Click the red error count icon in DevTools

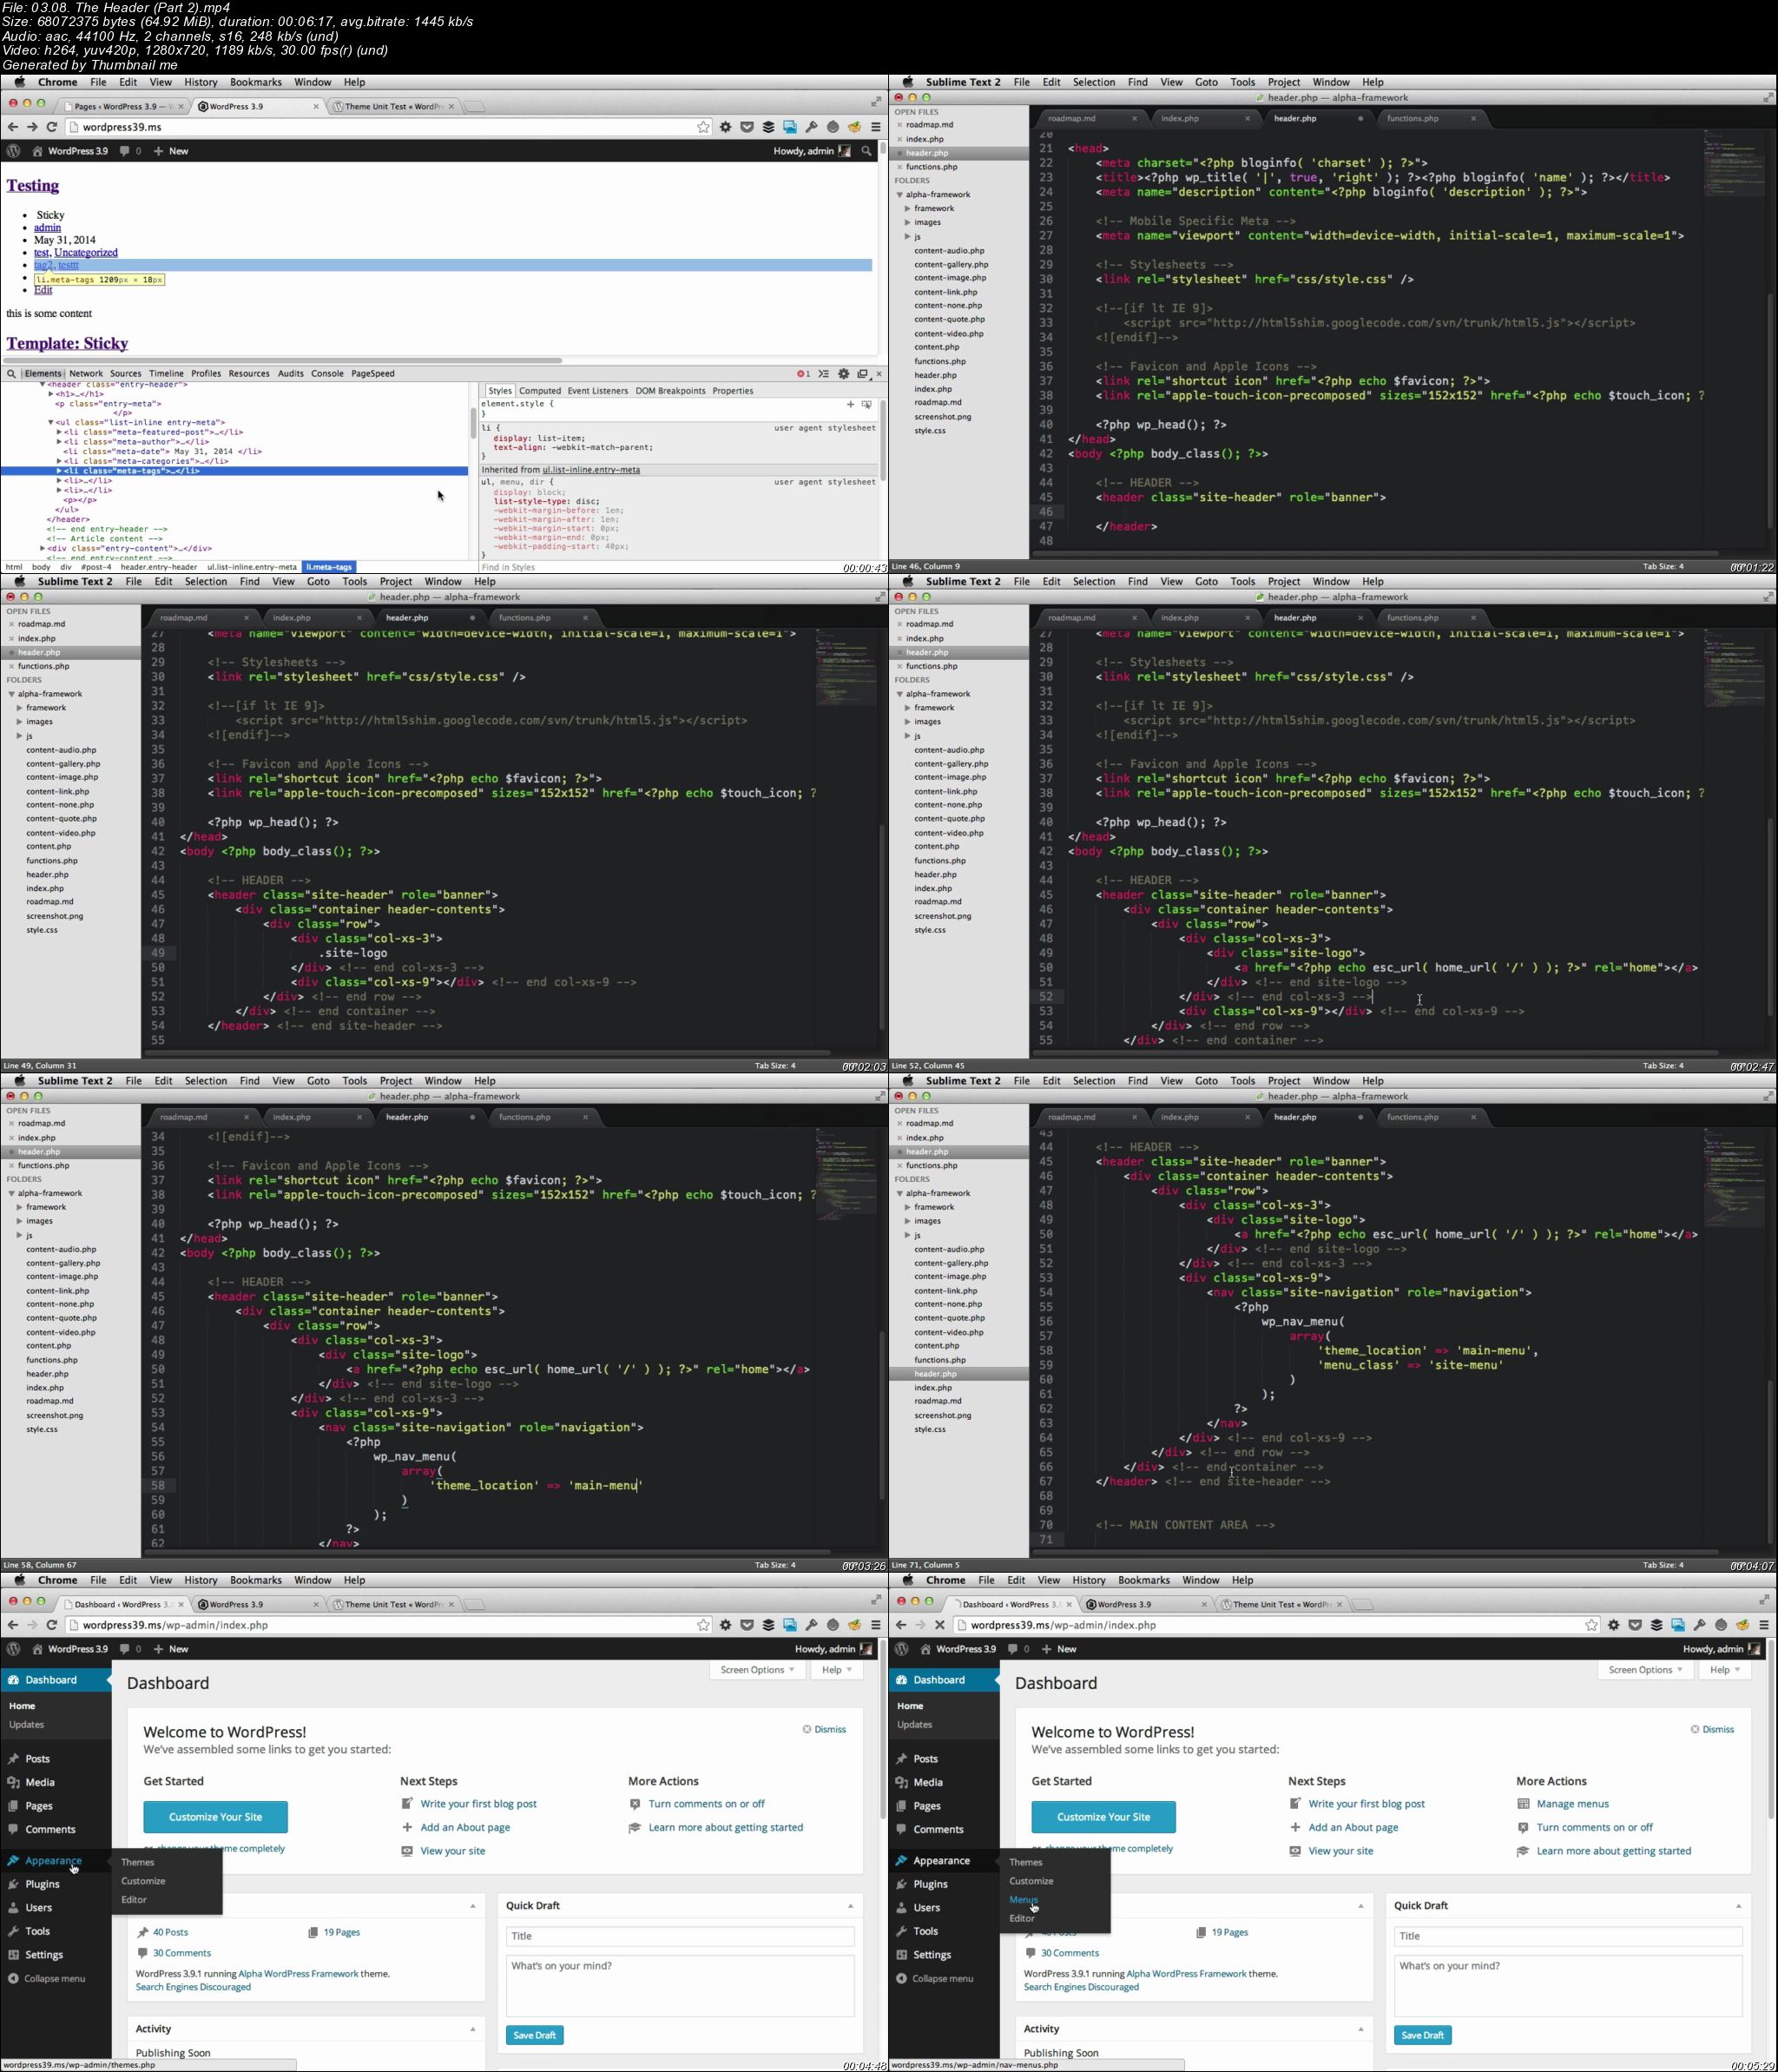point(803,374)
